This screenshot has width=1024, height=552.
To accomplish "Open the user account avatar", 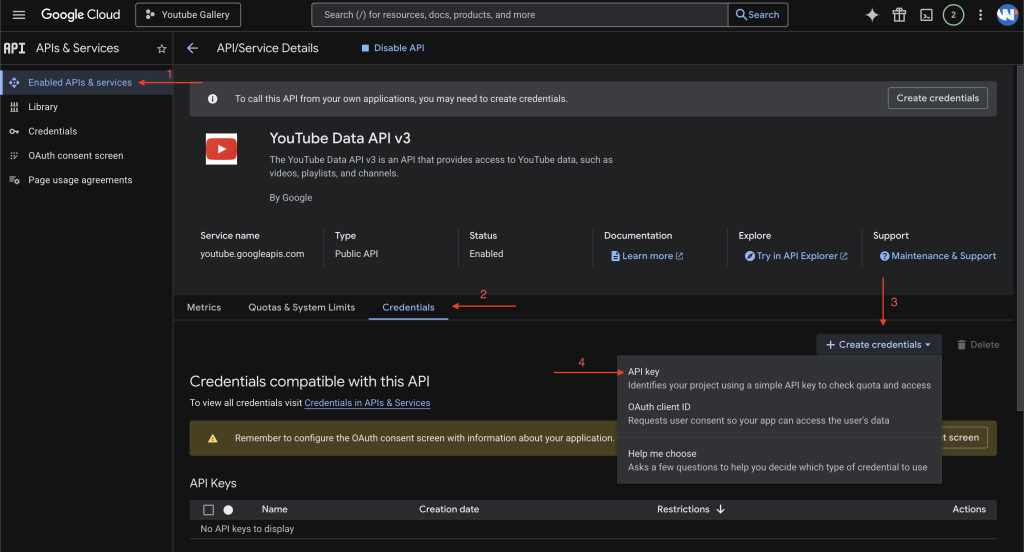I will pyautogui.click(x=1006, y=15).
